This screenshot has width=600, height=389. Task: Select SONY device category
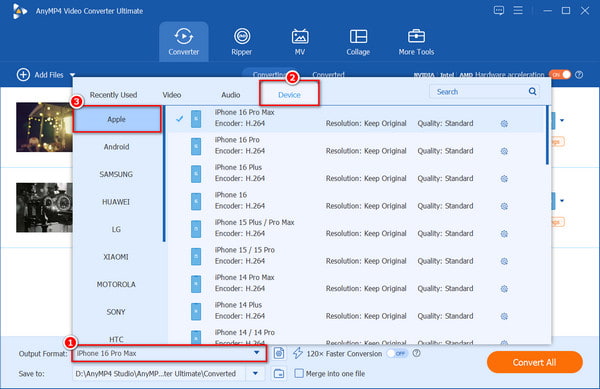coord(117,312)
